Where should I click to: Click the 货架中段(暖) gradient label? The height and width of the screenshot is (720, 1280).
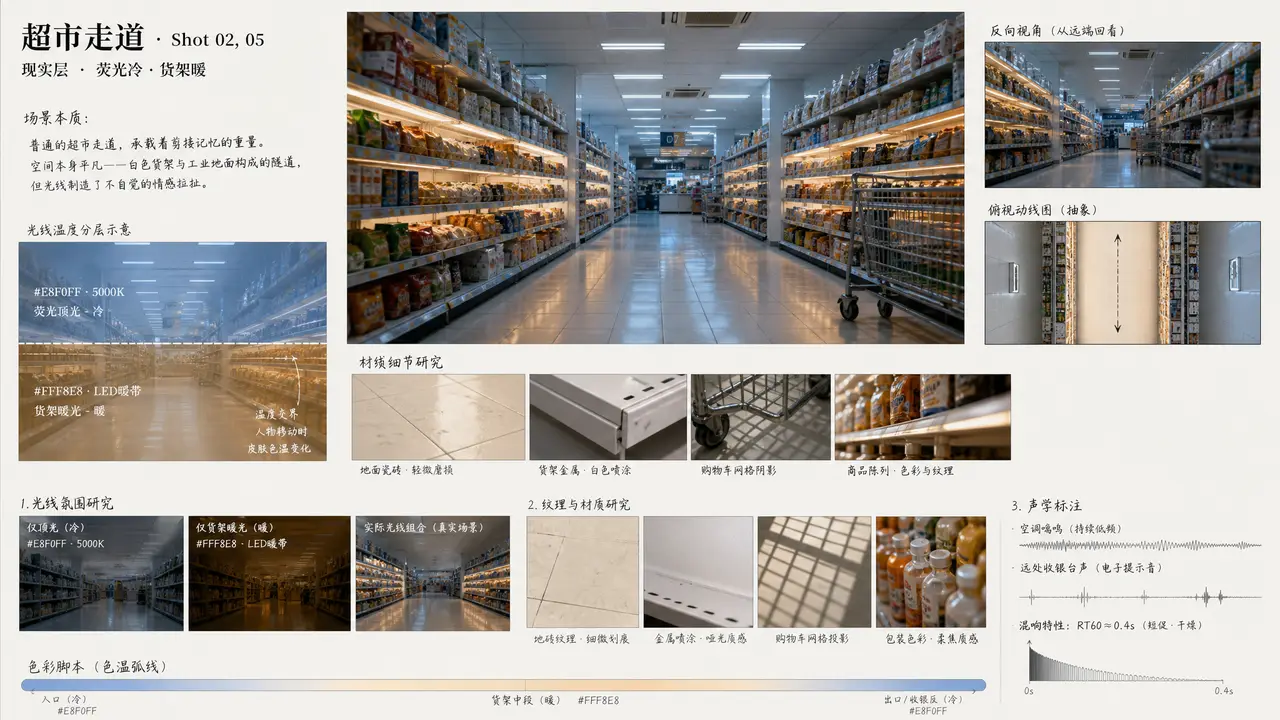(526, 700)
